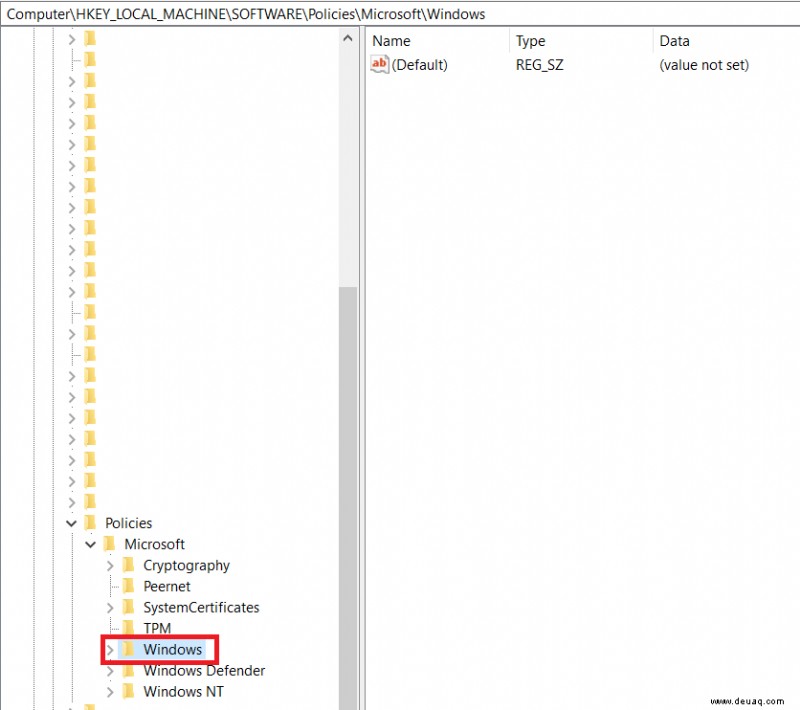This screenshot has height=710, width=800.
Task: Click the tree scrollbar up arrow
Action: pos(348,38)
